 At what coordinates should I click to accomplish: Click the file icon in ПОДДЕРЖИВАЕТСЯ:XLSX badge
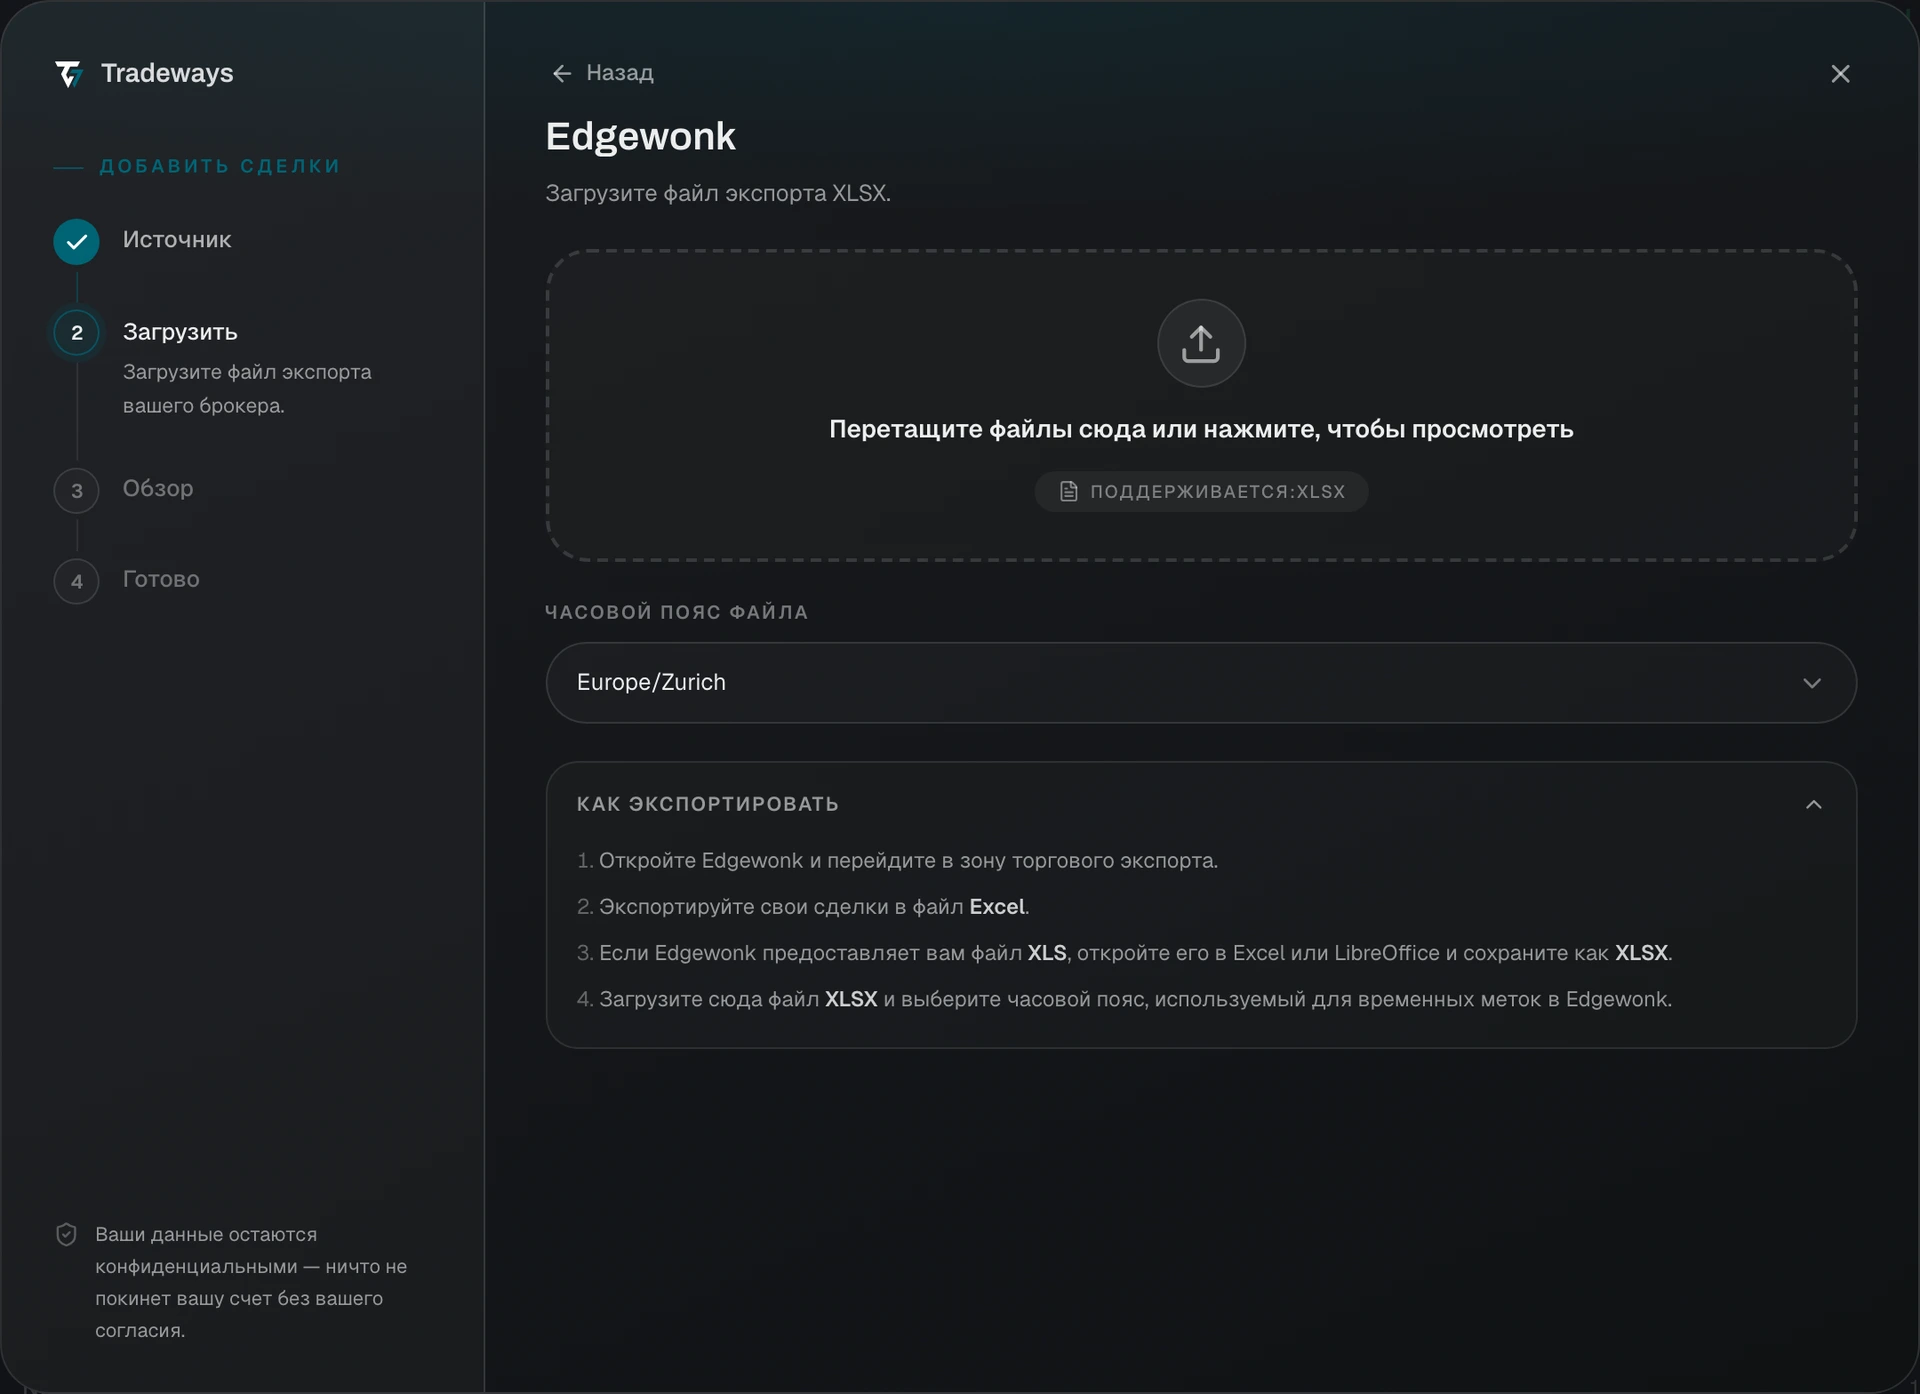point(1068,491)
